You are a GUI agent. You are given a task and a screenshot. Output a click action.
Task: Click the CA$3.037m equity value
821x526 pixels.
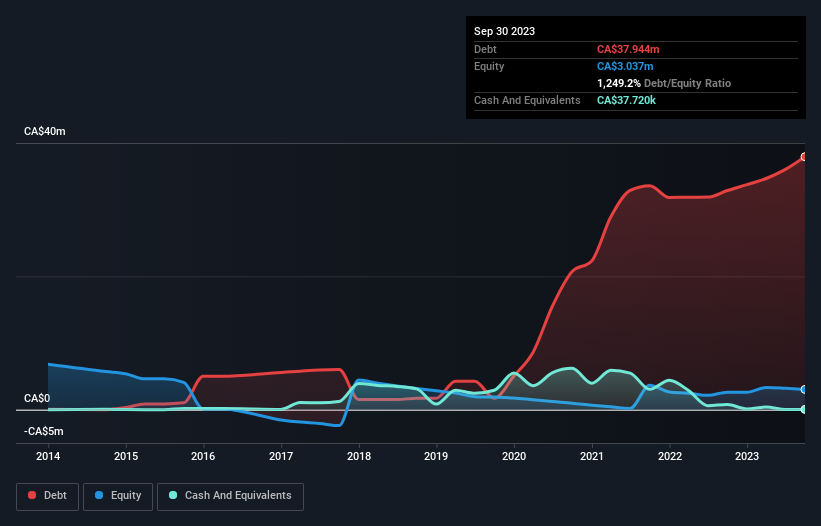[x=625, y=66]
